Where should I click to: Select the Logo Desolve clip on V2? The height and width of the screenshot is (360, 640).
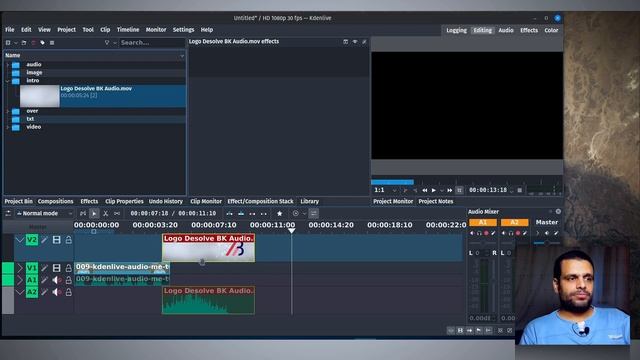pos(209,247)
